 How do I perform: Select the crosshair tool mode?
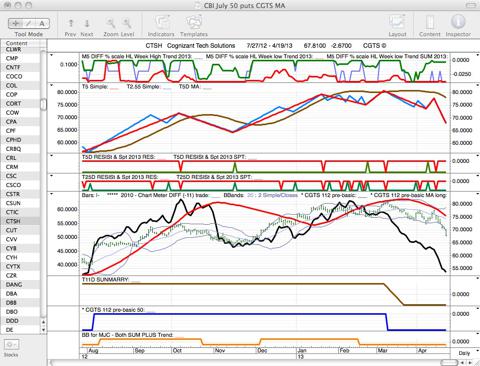pos(15,23)
